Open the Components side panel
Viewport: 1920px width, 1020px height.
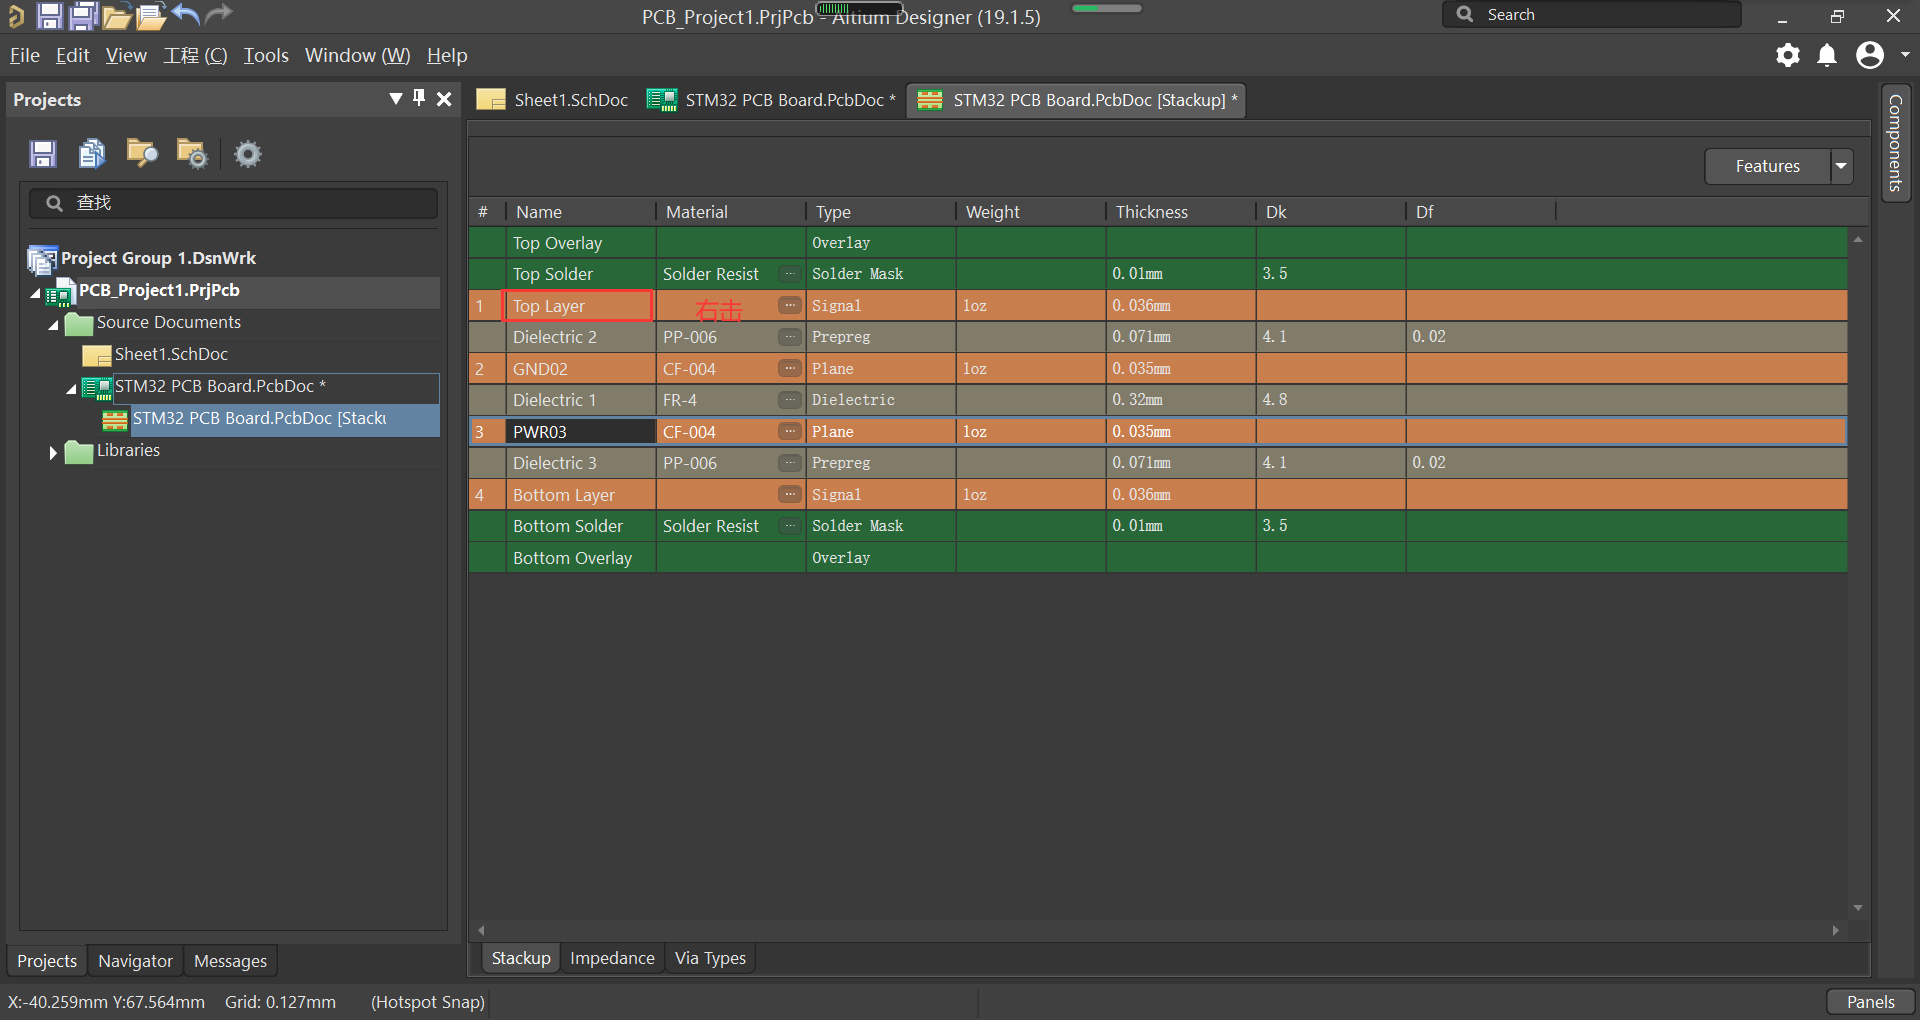click(1895, 143)
